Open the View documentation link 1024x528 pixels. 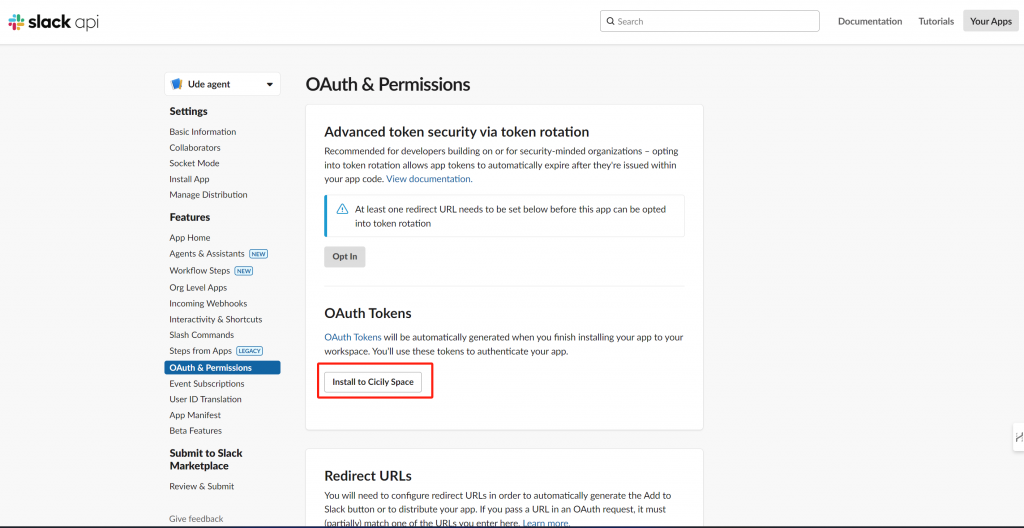coord(429,178)
